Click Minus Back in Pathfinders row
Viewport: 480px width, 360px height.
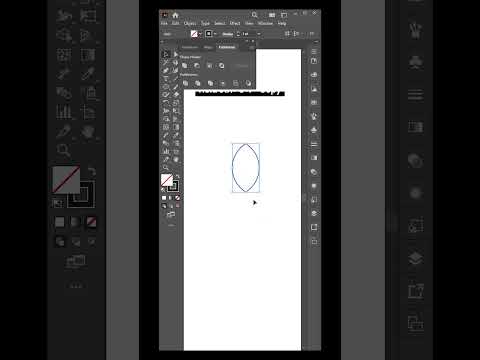coord(248,83)
